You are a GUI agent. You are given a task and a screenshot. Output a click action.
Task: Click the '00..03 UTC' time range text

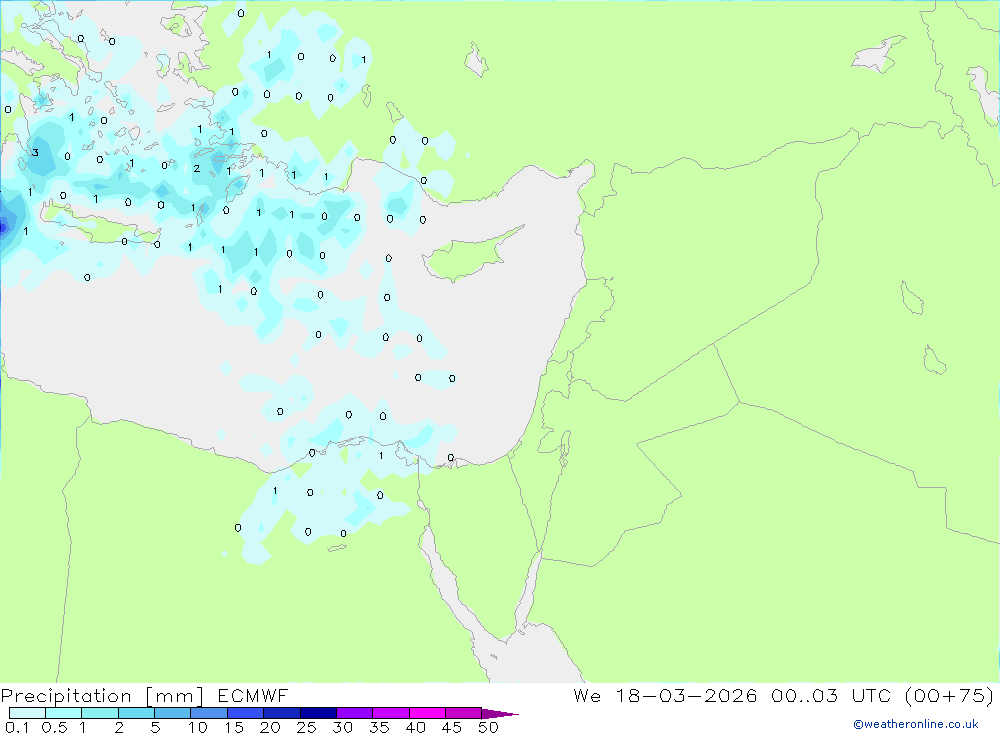830,695
